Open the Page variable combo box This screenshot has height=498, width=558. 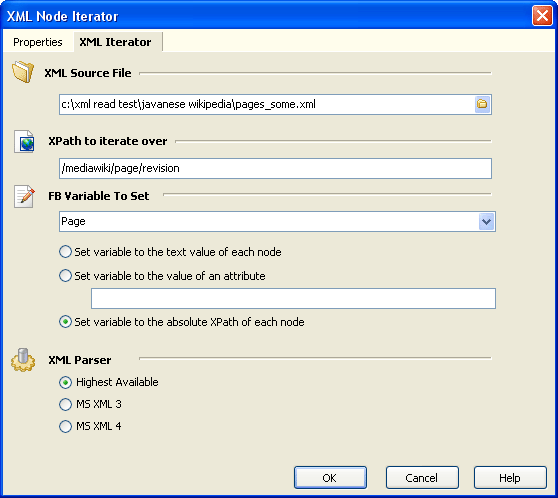point(277,221)
